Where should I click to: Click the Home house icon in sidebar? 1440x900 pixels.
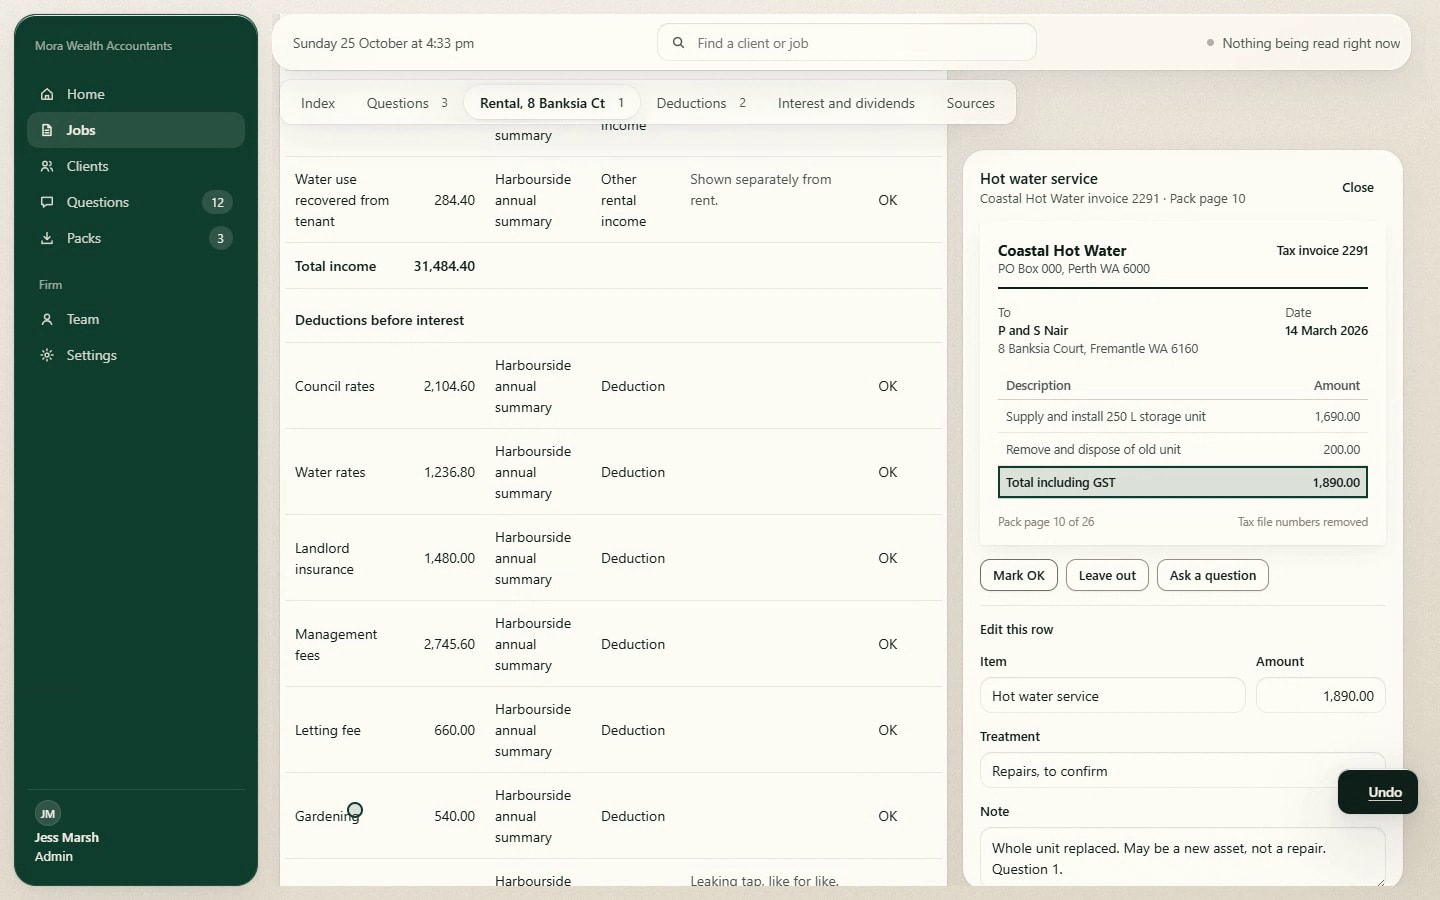(x=47, y=94)
